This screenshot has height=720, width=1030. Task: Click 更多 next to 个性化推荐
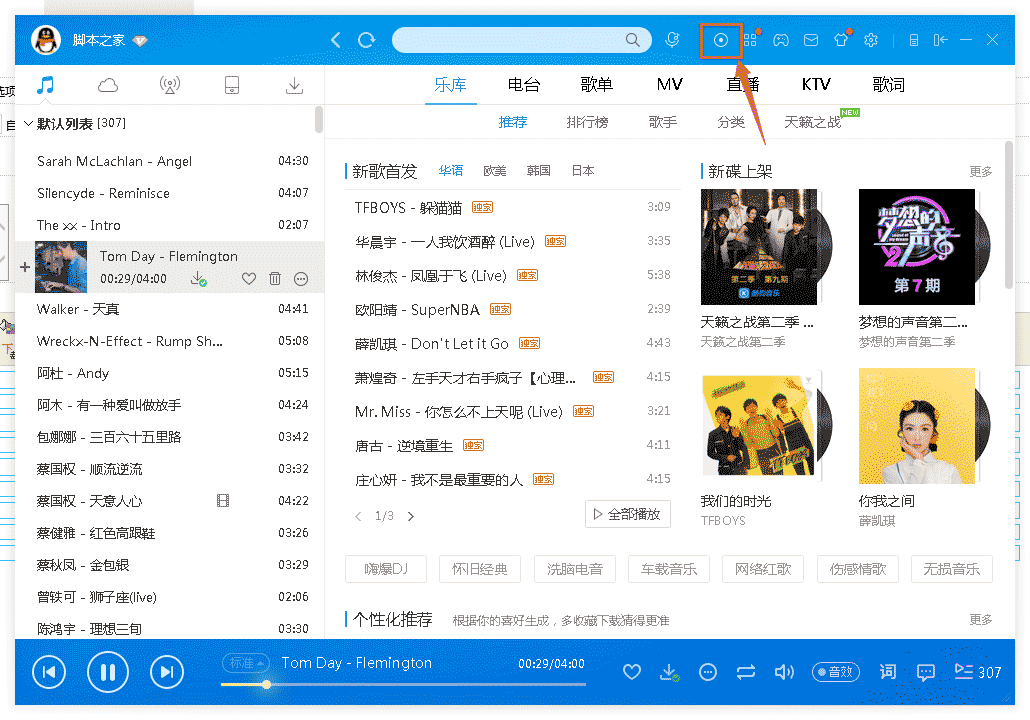(x=981, y=619)
